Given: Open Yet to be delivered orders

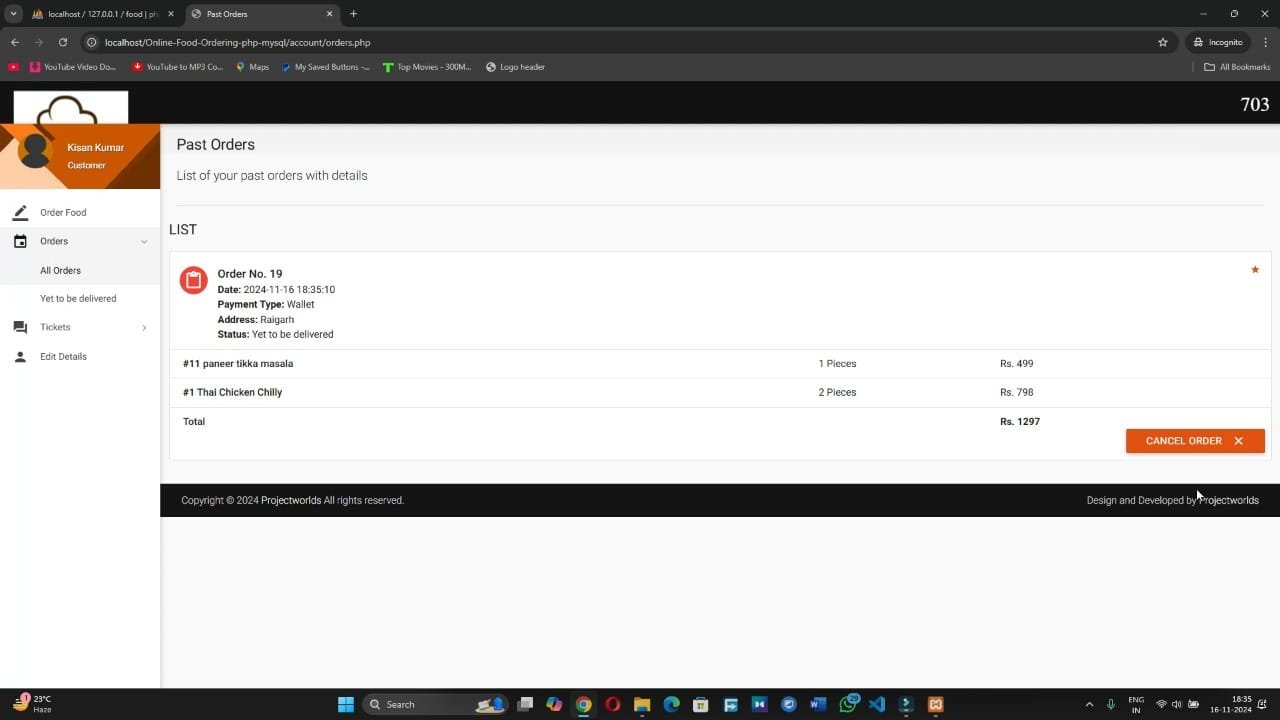Looking at the screenshot, I should [x=78, y=299].
